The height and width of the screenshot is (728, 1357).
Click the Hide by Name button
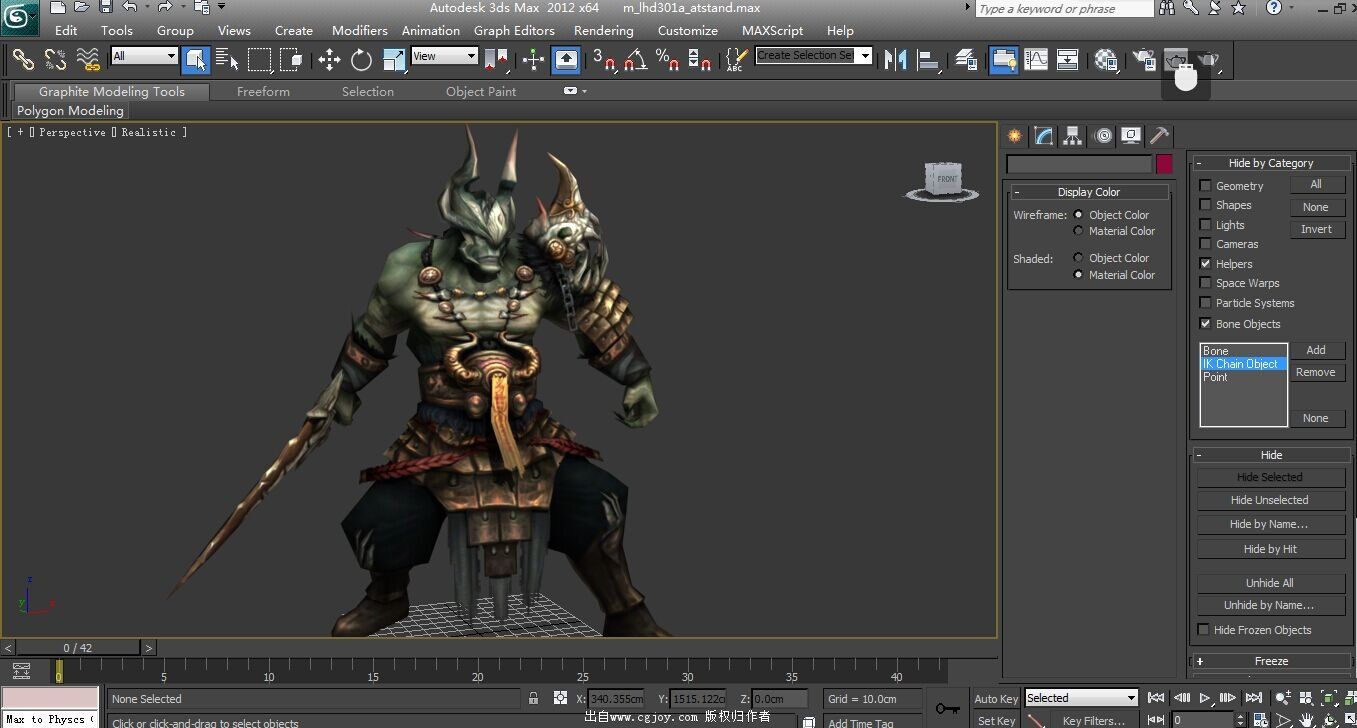1269,524
